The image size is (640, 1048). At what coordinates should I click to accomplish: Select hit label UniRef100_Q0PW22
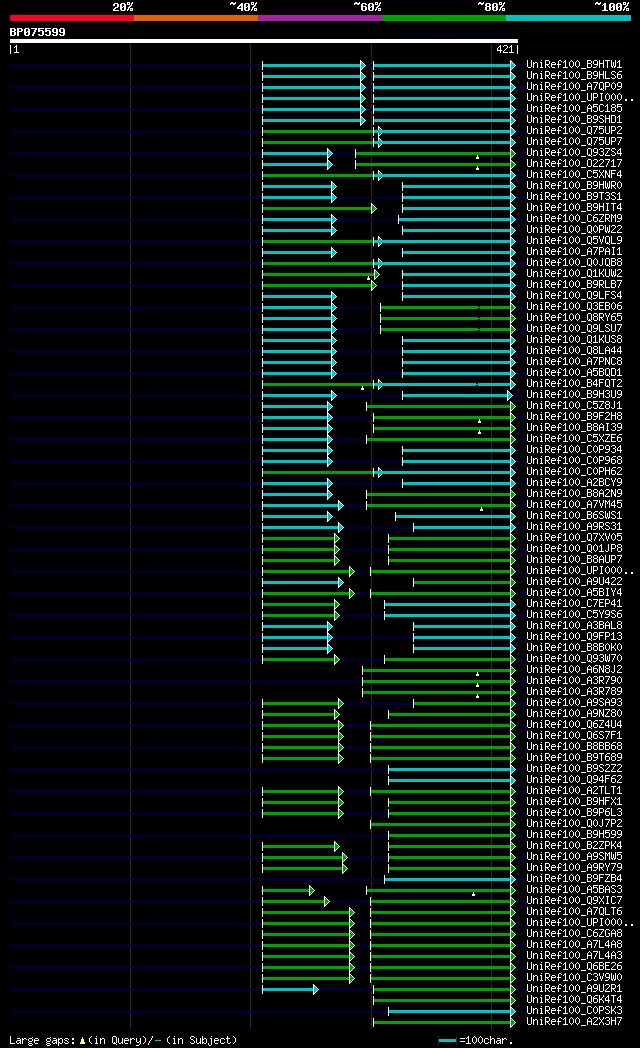[x=574, y=229]
